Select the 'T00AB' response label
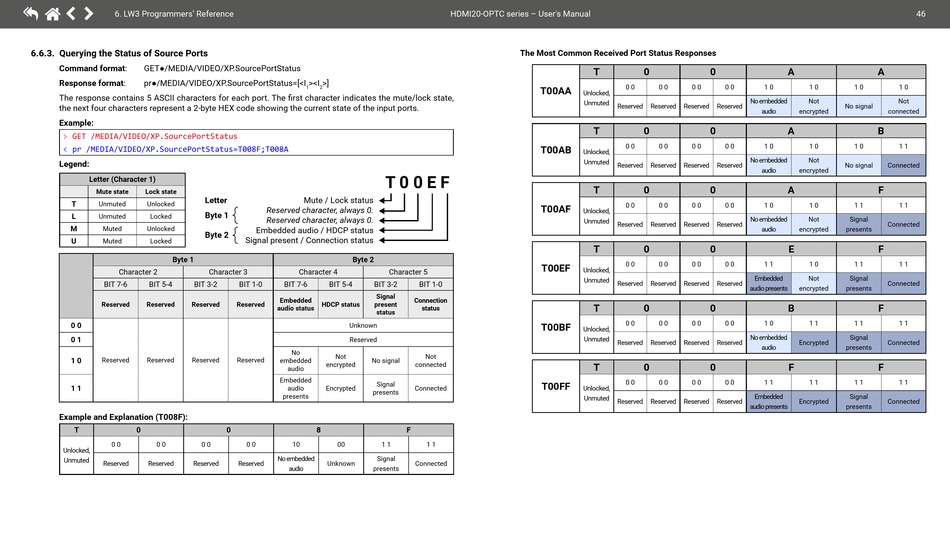This screenshot has height=533, width=950. (x=556, y=150)
